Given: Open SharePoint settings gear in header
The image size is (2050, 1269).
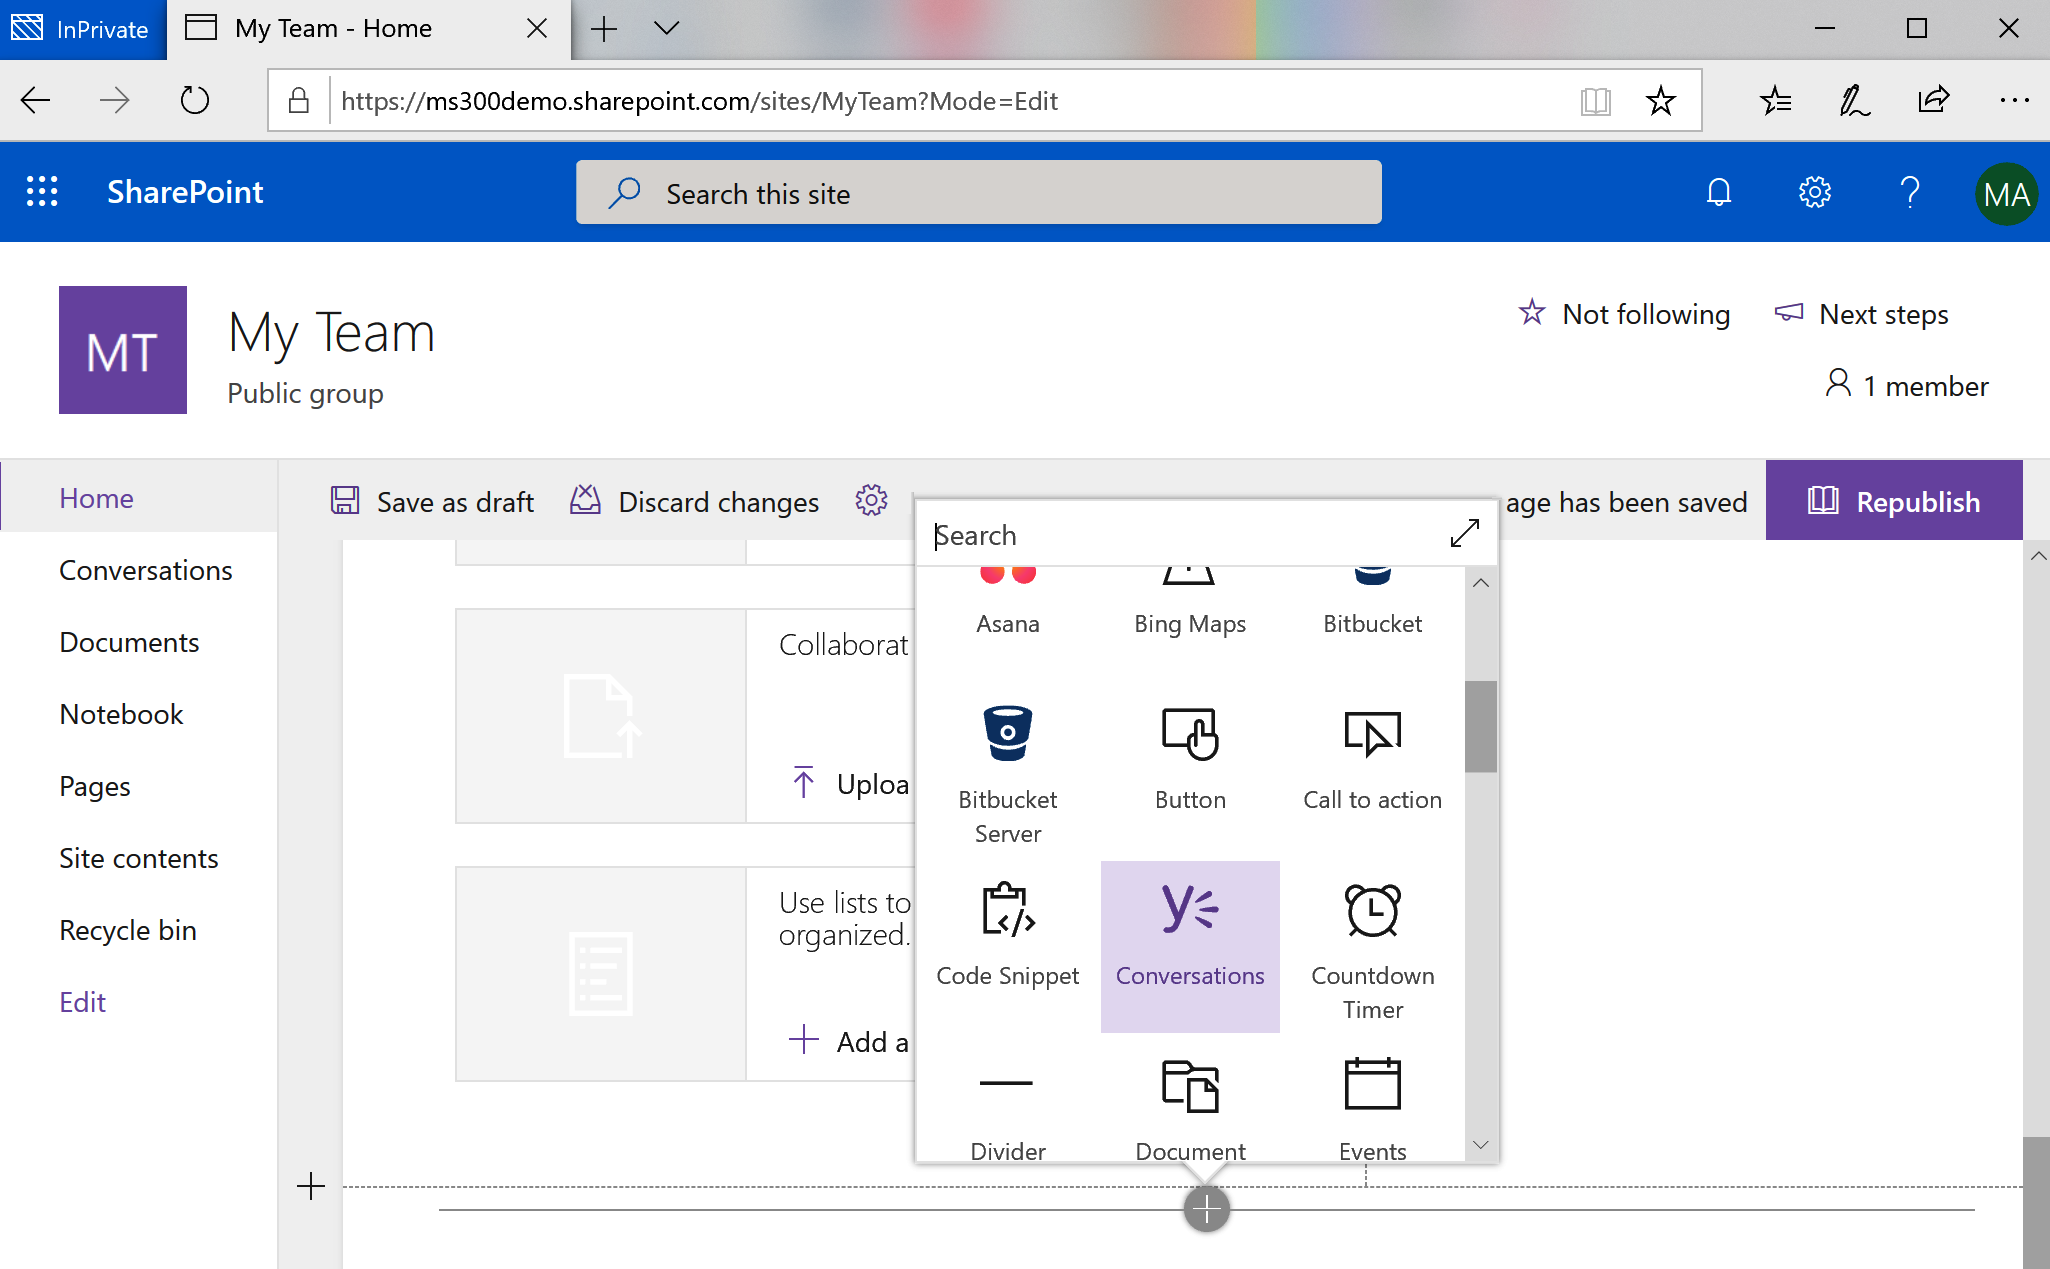Looking at the screenshot, I should [x=1814, y=192].
